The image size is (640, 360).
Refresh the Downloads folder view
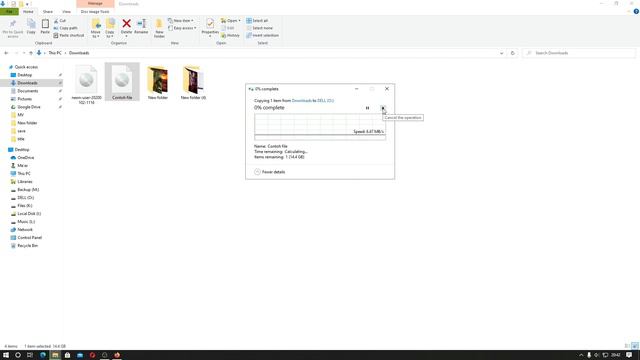pos(513,53)
